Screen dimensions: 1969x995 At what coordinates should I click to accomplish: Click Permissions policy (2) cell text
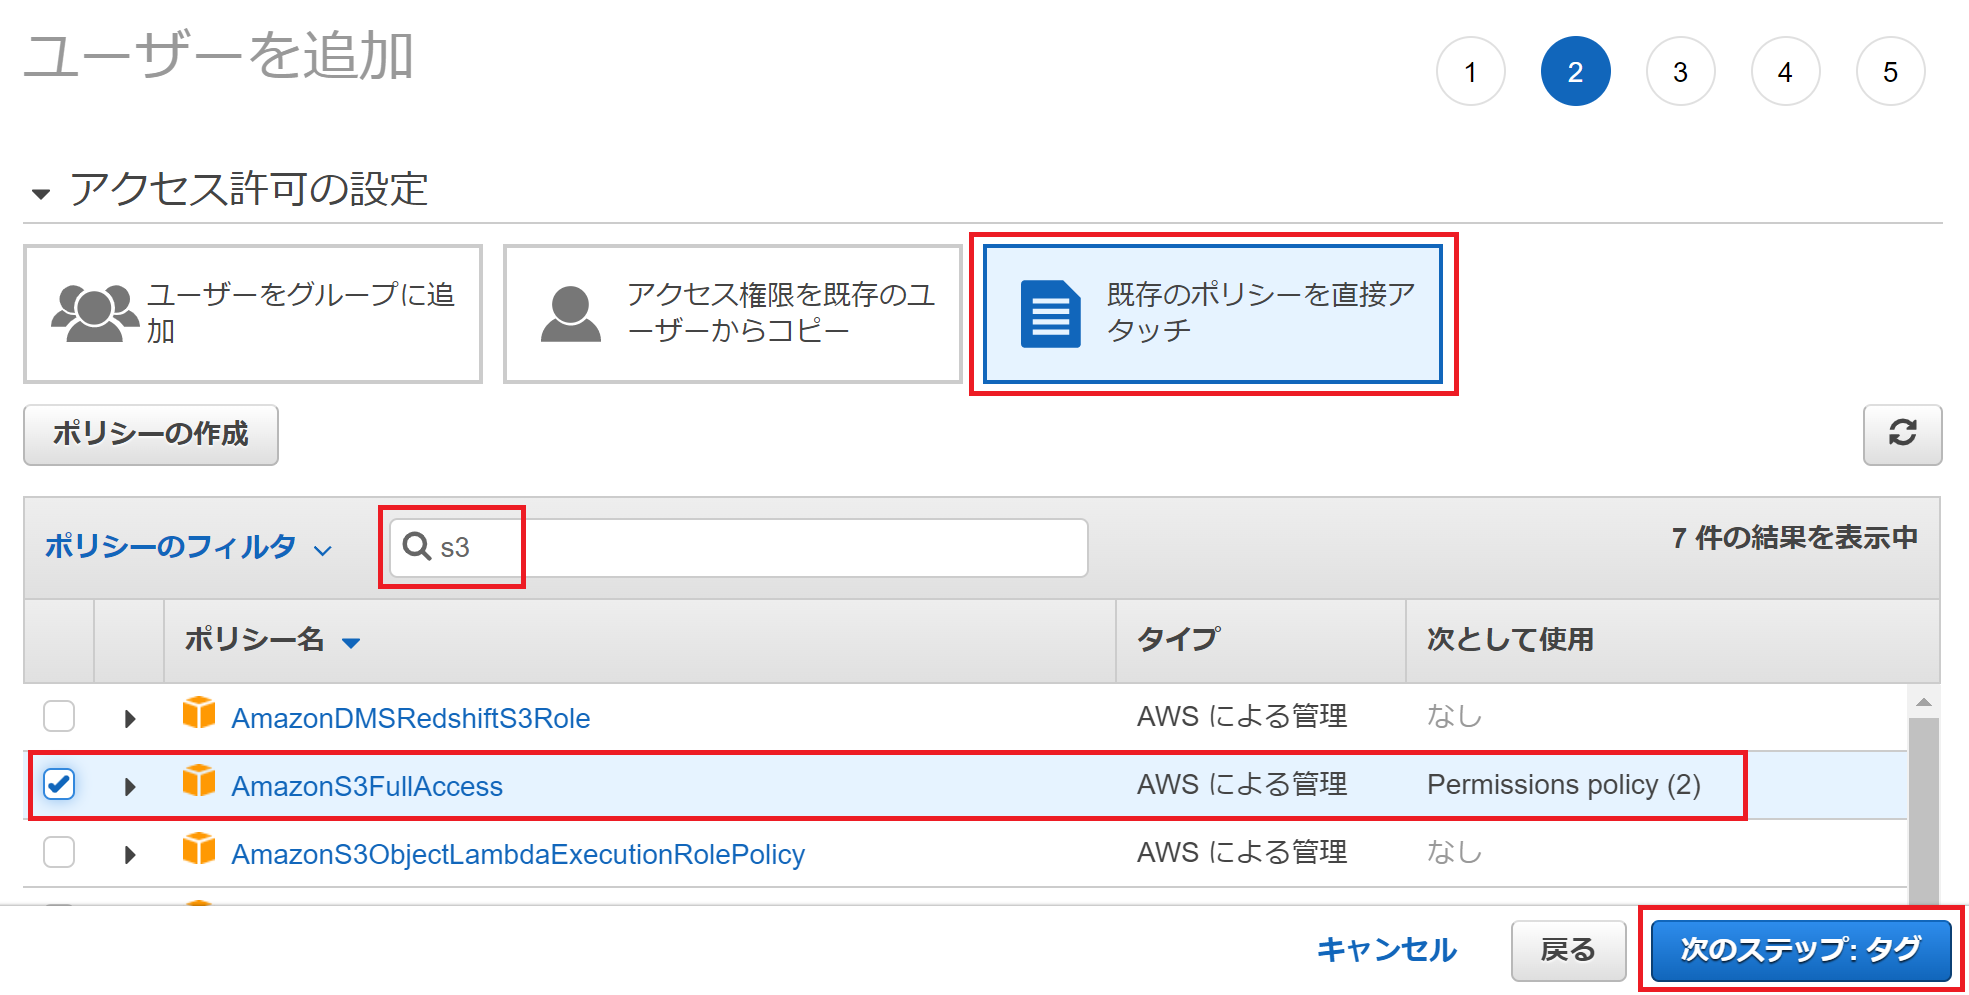(1564, 785)
